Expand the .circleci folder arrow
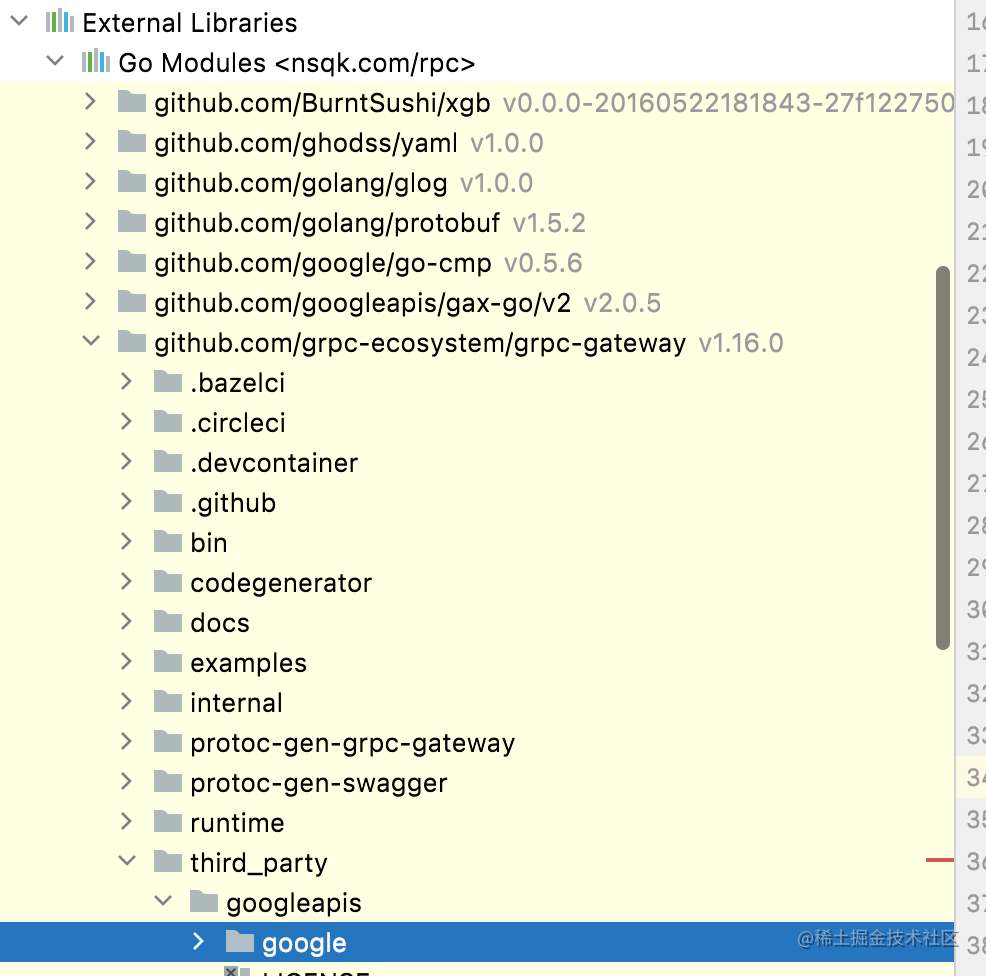This screenshot has height=976, width=986. tap(126, 421)
